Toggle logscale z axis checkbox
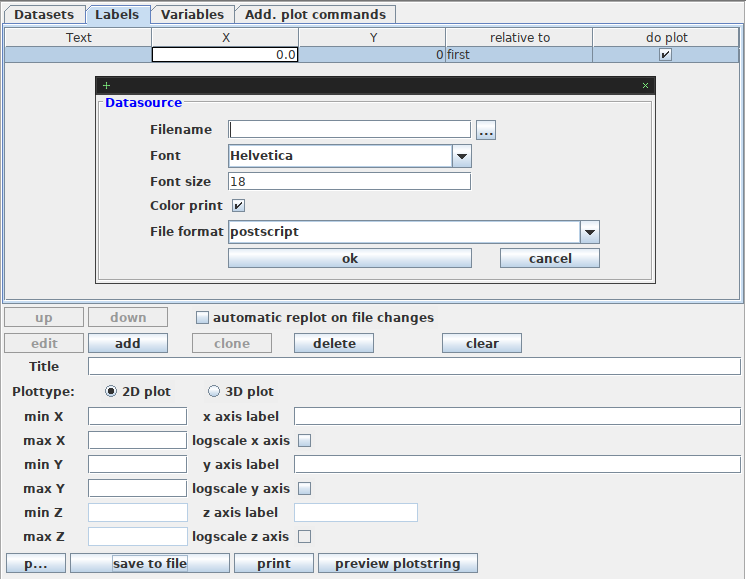746x579 pixels. [304, 537]
